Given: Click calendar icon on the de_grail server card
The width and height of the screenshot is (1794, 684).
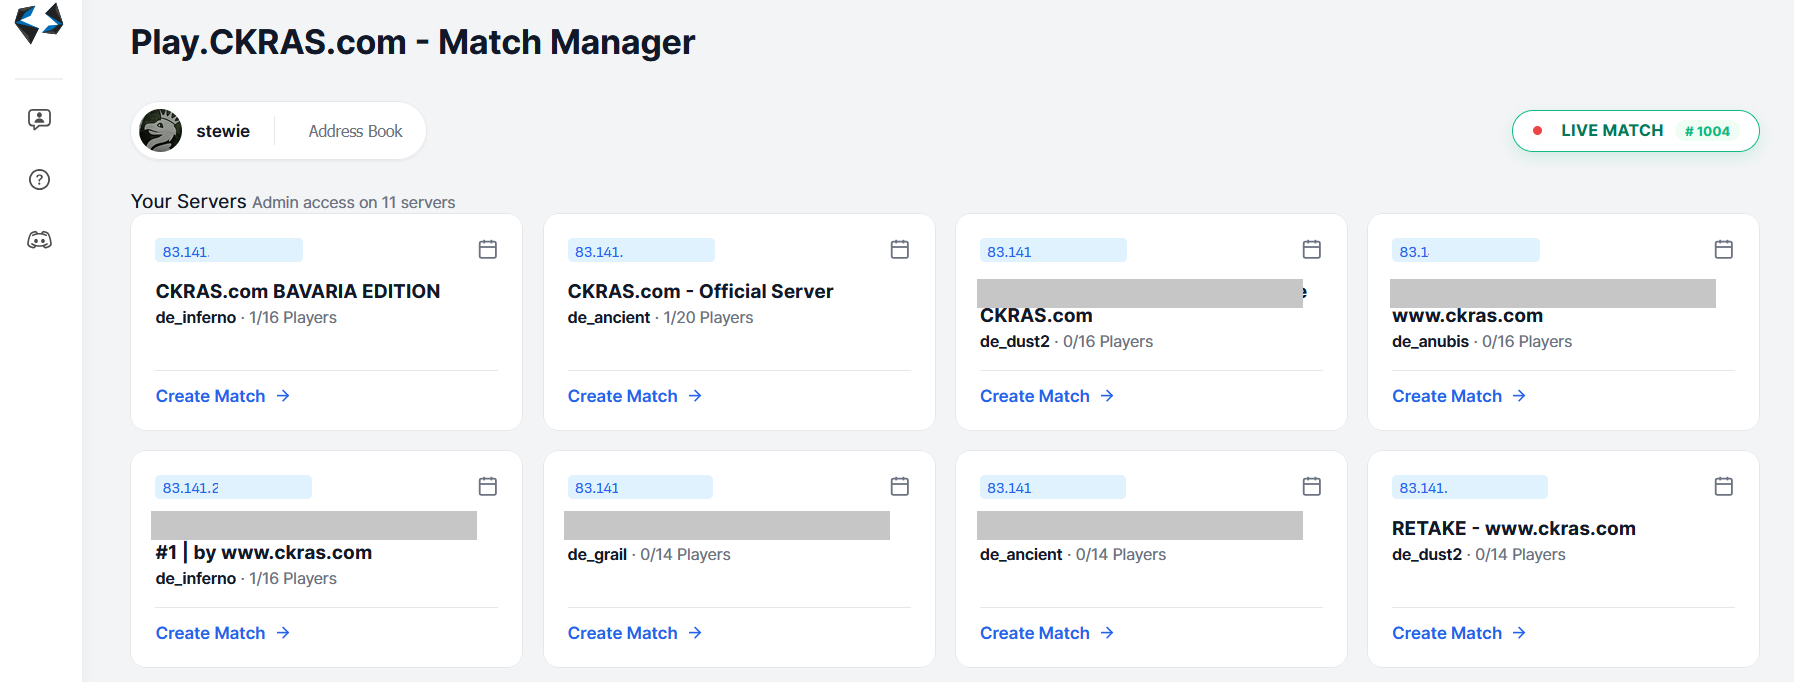Looking at the screenshot, I should [x=900, y=487].
